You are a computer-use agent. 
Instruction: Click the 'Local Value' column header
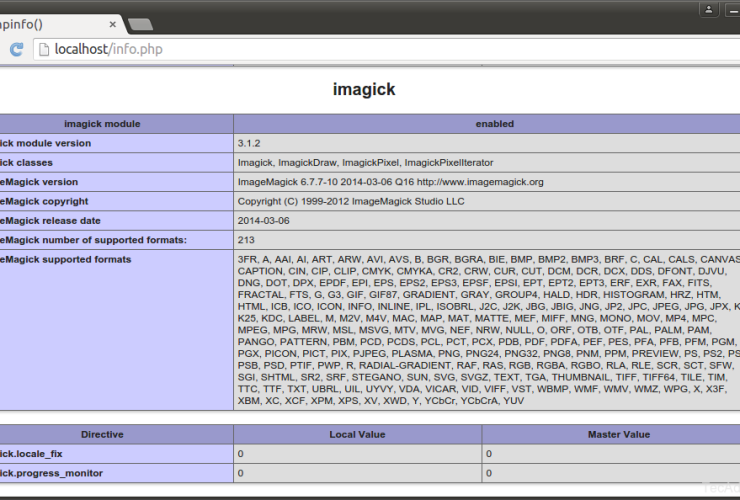point(357,434)
